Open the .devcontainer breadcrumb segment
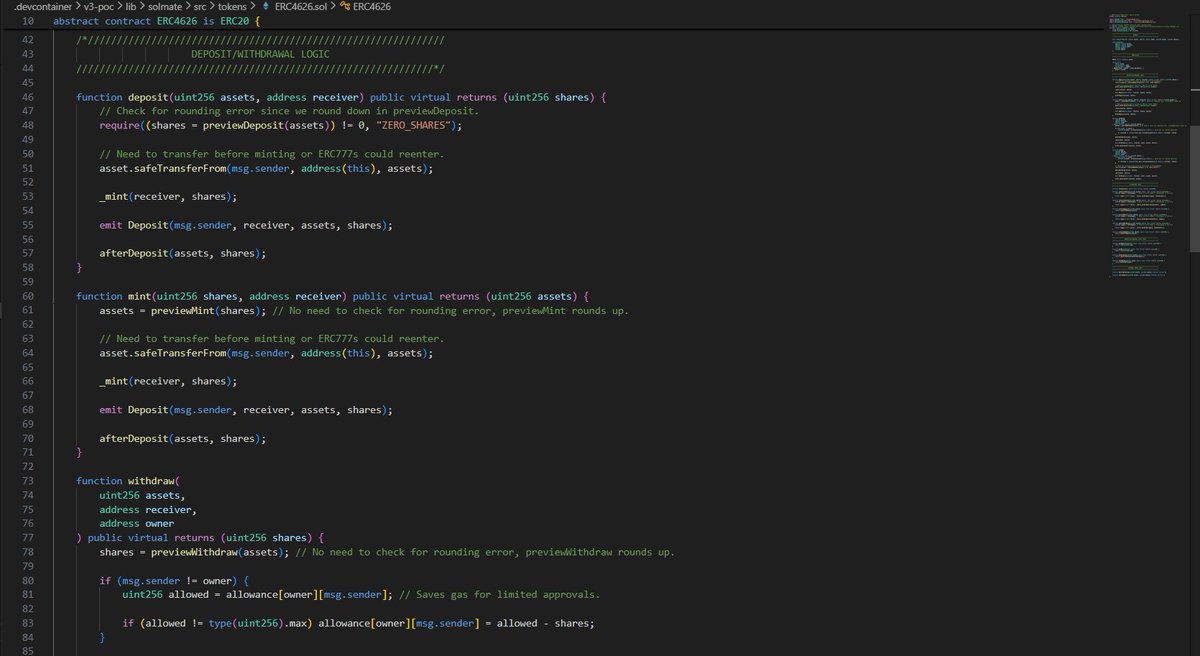Image resolution: width=1200 pixels, height=656 pixels. (x=41, y=6)
